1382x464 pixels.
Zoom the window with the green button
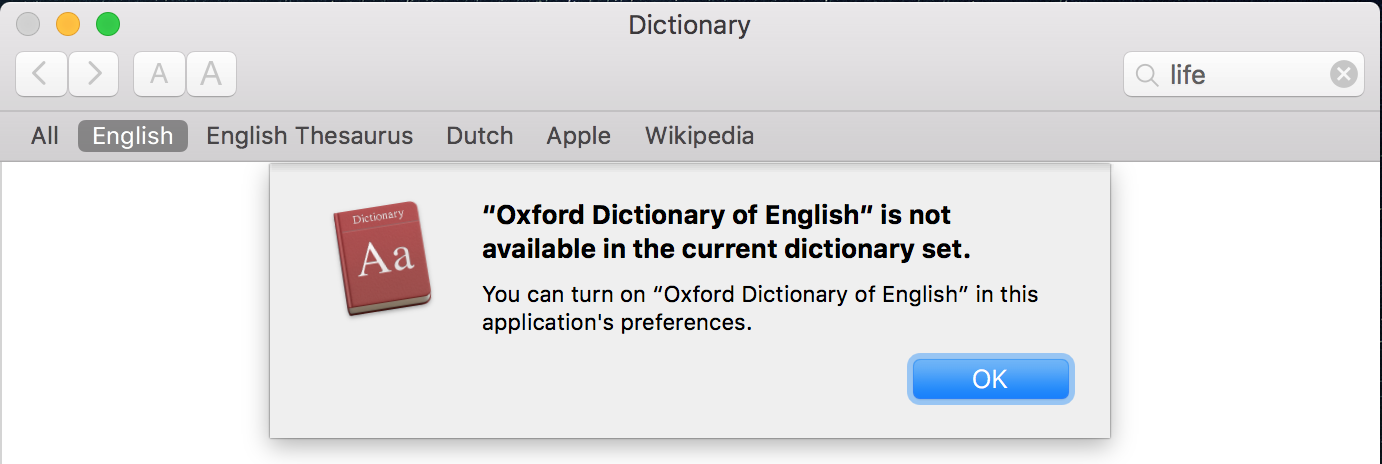pyautogui.click(x=107, y=24)
